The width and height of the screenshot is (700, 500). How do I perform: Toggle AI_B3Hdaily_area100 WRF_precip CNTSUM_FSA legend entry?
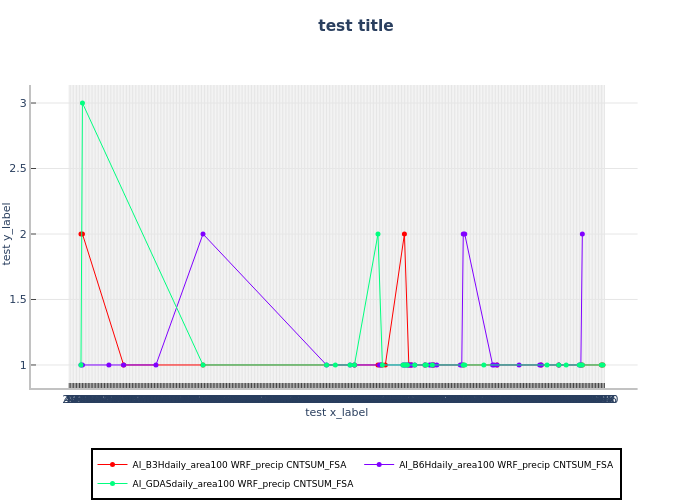(x=242, y=465)
